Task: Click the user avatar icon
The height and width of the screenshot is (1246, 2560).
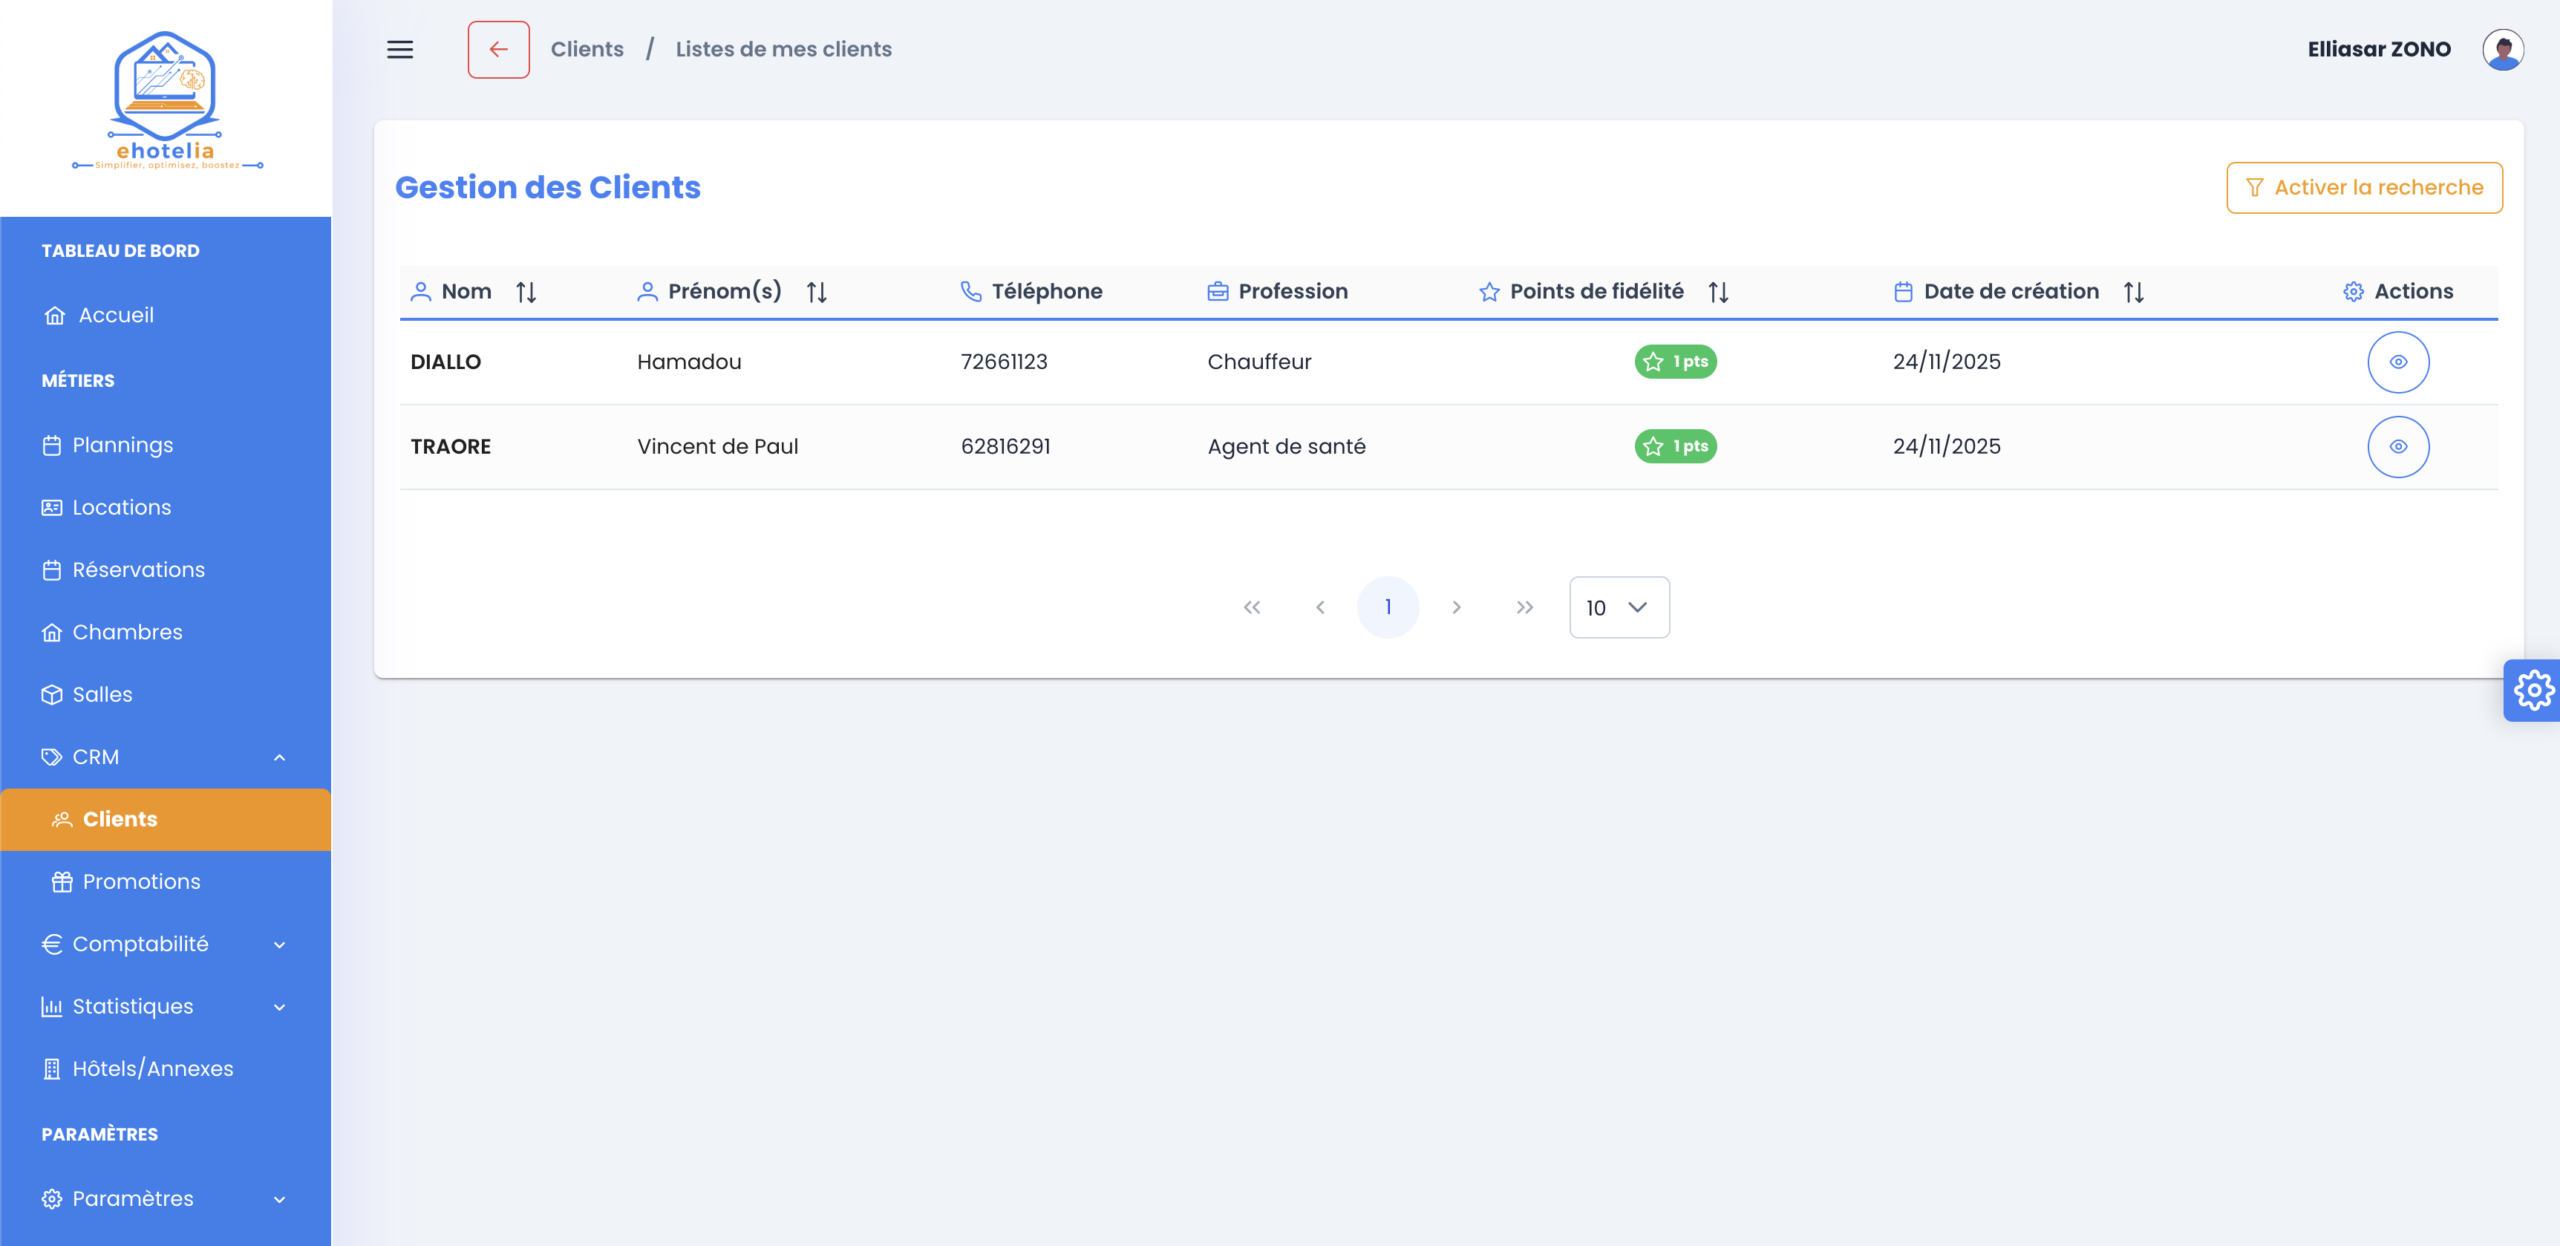Action: tap(2502, 49)
